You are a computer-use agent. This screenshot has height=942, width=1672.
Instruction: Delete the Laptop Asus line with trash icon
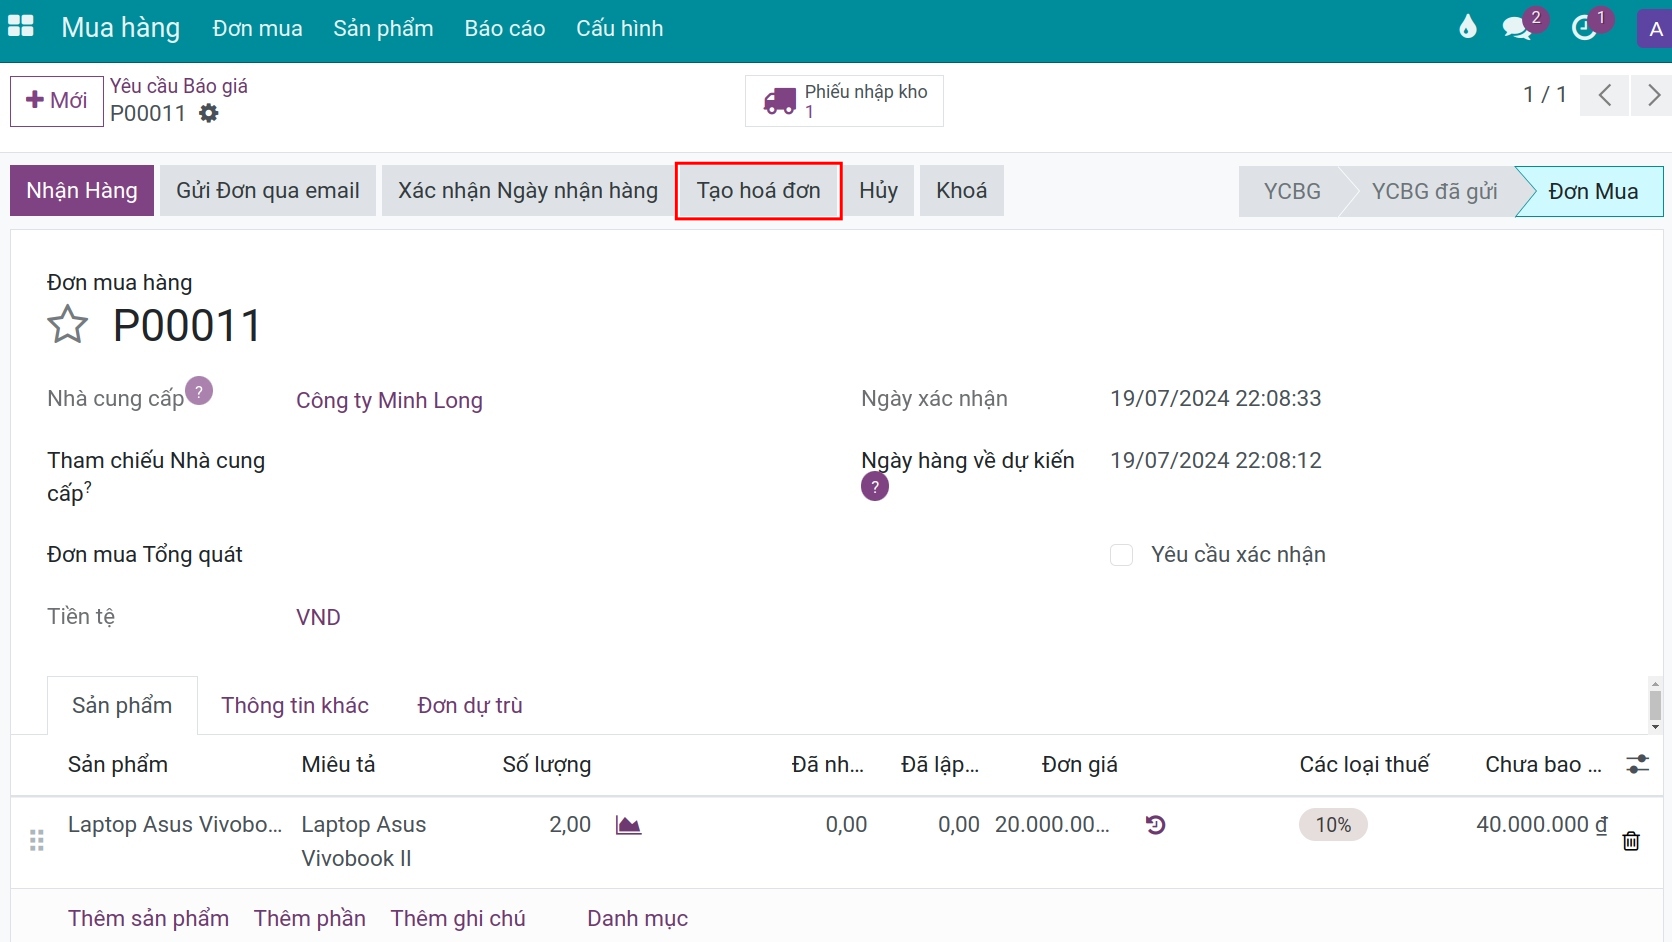pyautogui.click(x=1631, y=841)
